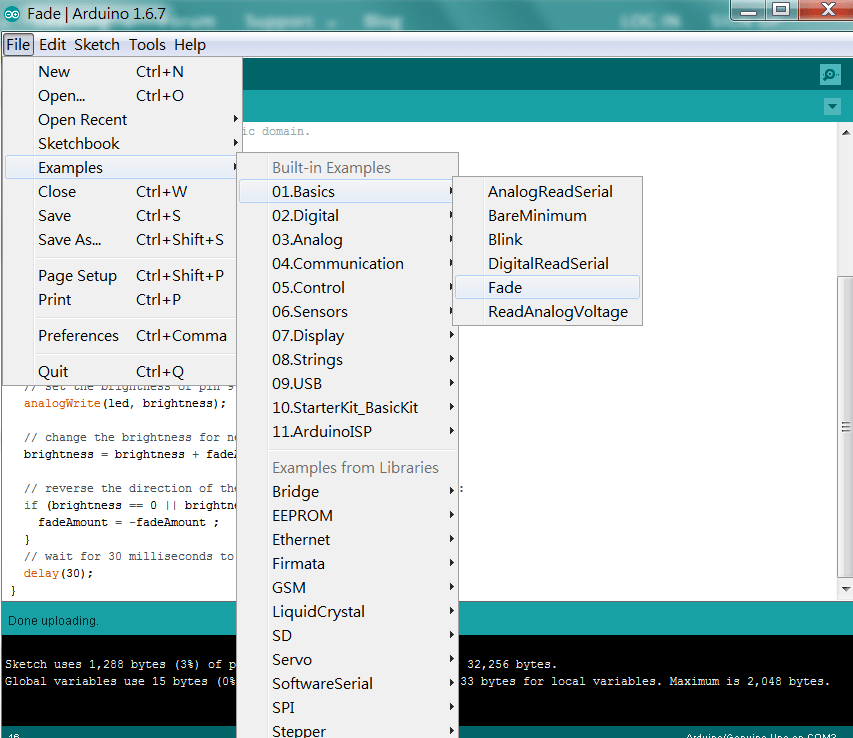This screenshot has height=738, width=853.
Task: Select Page Setup menu entry
Action: click(x=77, y=276)
